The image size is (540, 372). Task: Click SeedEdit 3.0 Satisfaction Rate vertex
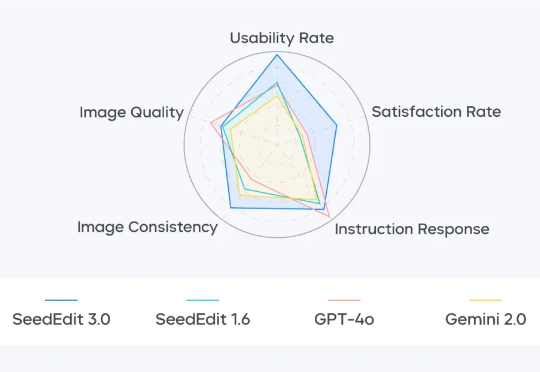point(336,125)
